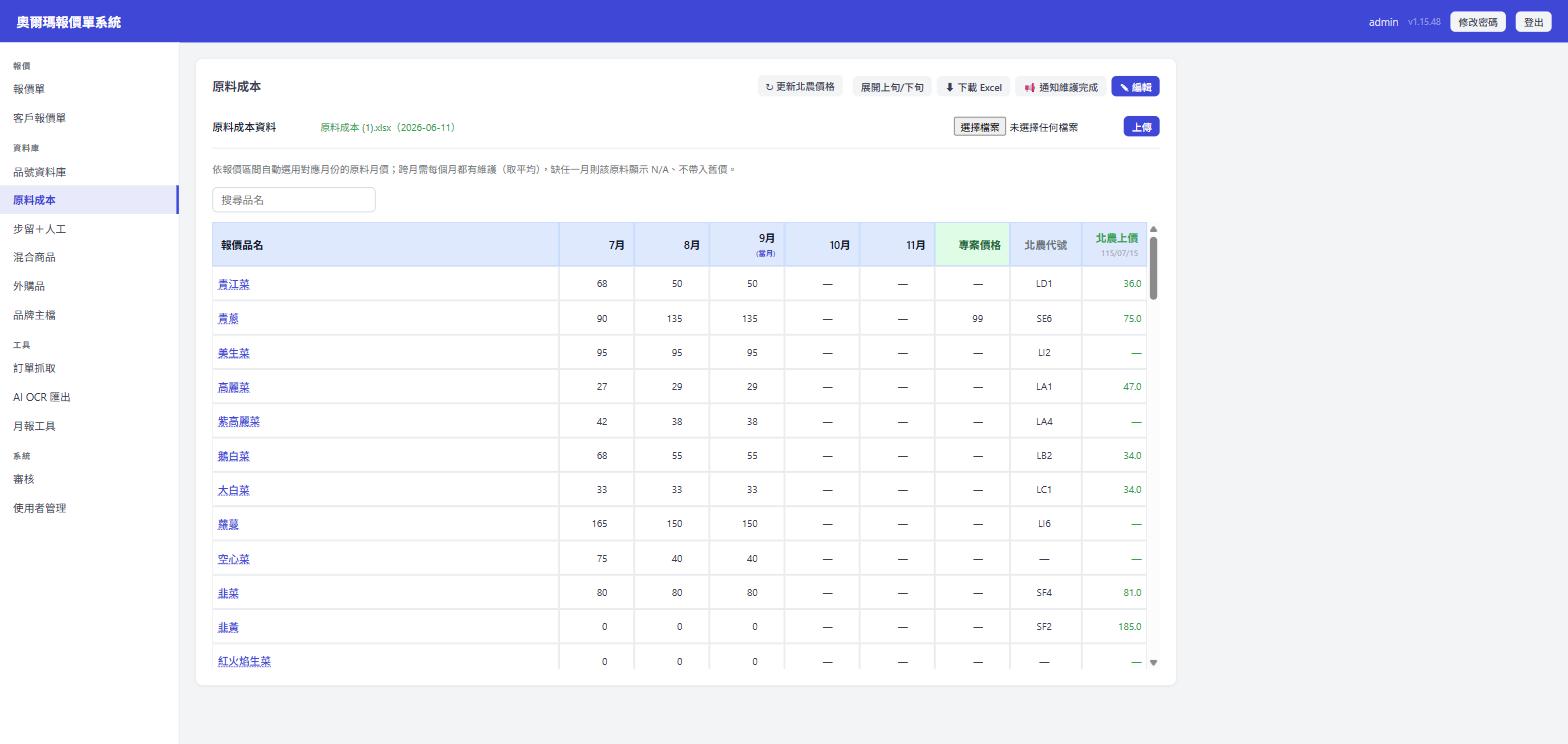This screenshot has width=1568, height=744.
Task: Click 北農代號 cell SE6
Action: click(x=1044, y=319)
